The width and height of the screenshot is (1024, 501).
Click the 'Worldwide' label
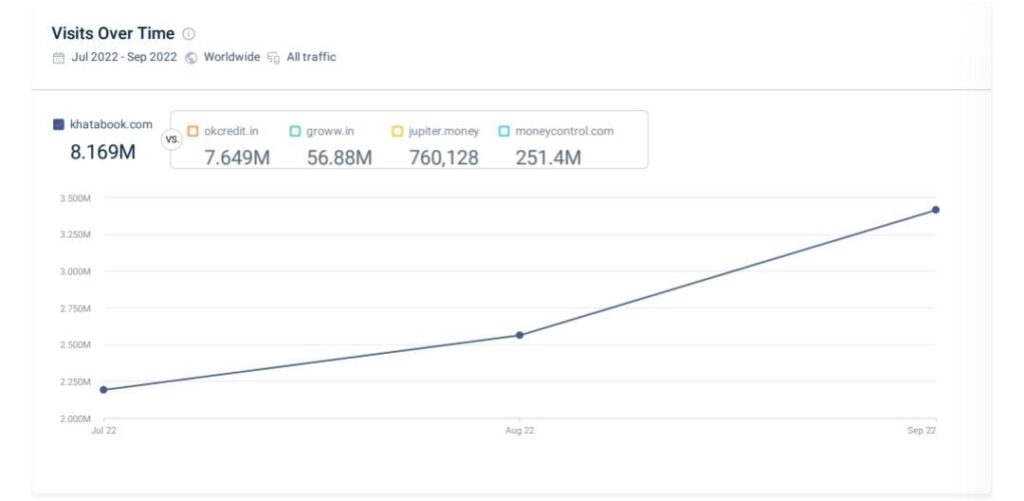coord(232,57)
